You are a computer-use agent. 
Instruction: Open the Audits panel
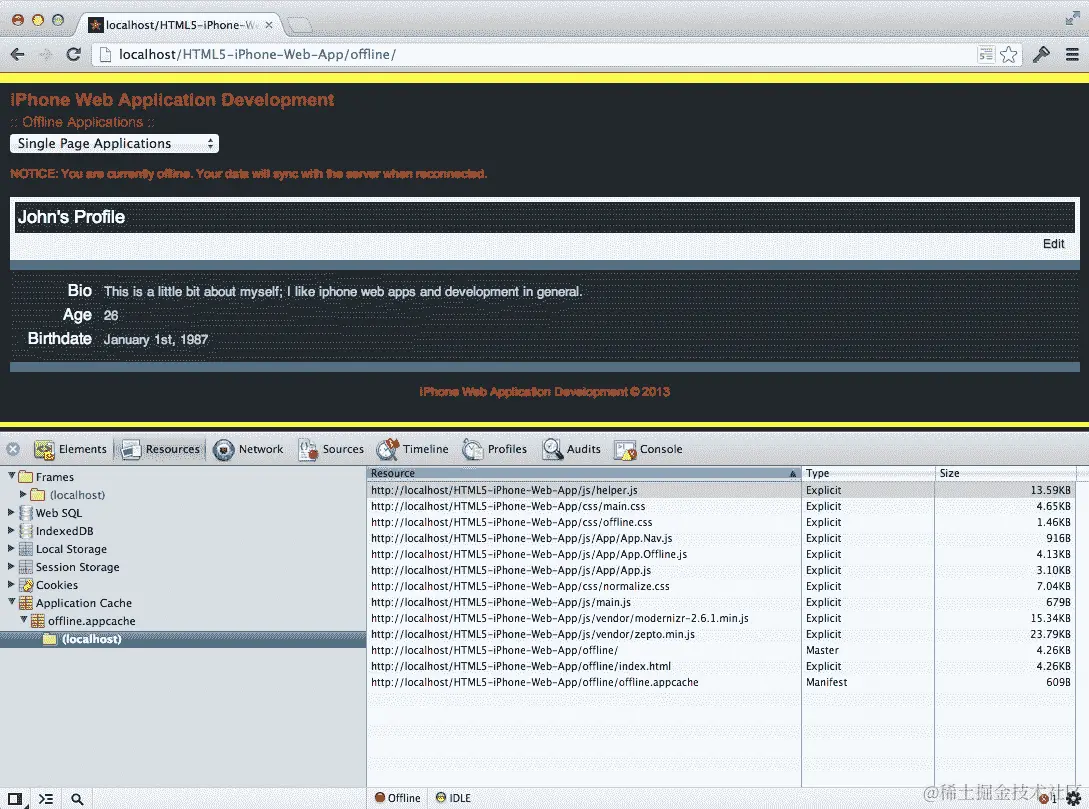572,449
